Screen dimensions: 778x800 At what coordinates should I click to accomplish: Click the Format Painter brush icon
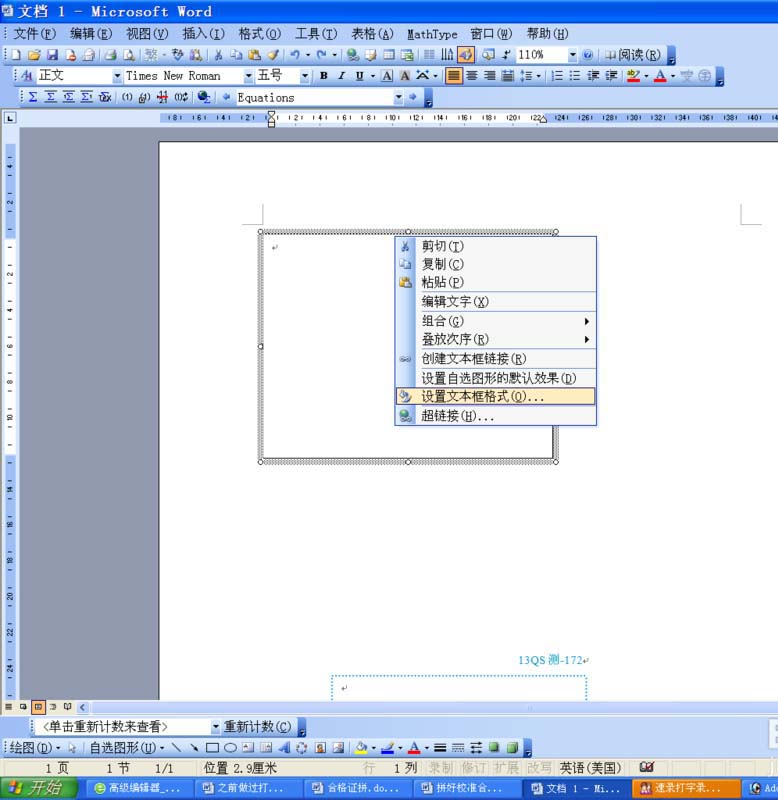click(273, 55)
